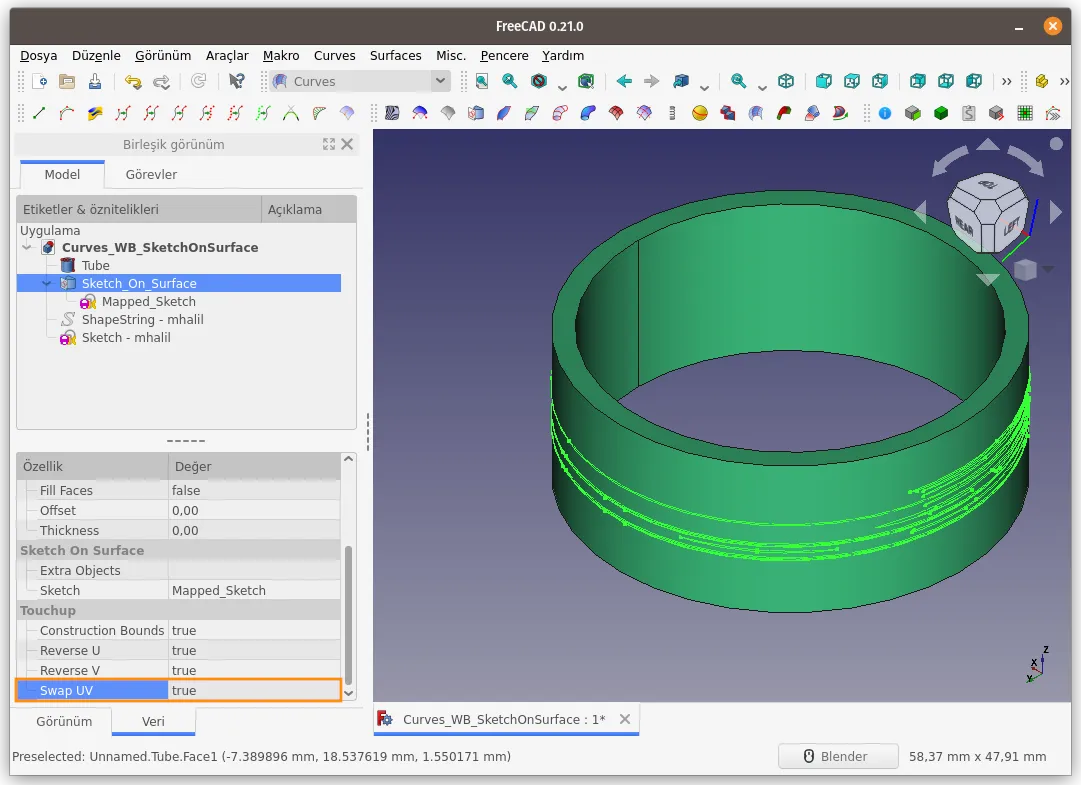Screen dimensions: 1081x785
Task: Switch to the front view cube icon
Action: (823, 81)
